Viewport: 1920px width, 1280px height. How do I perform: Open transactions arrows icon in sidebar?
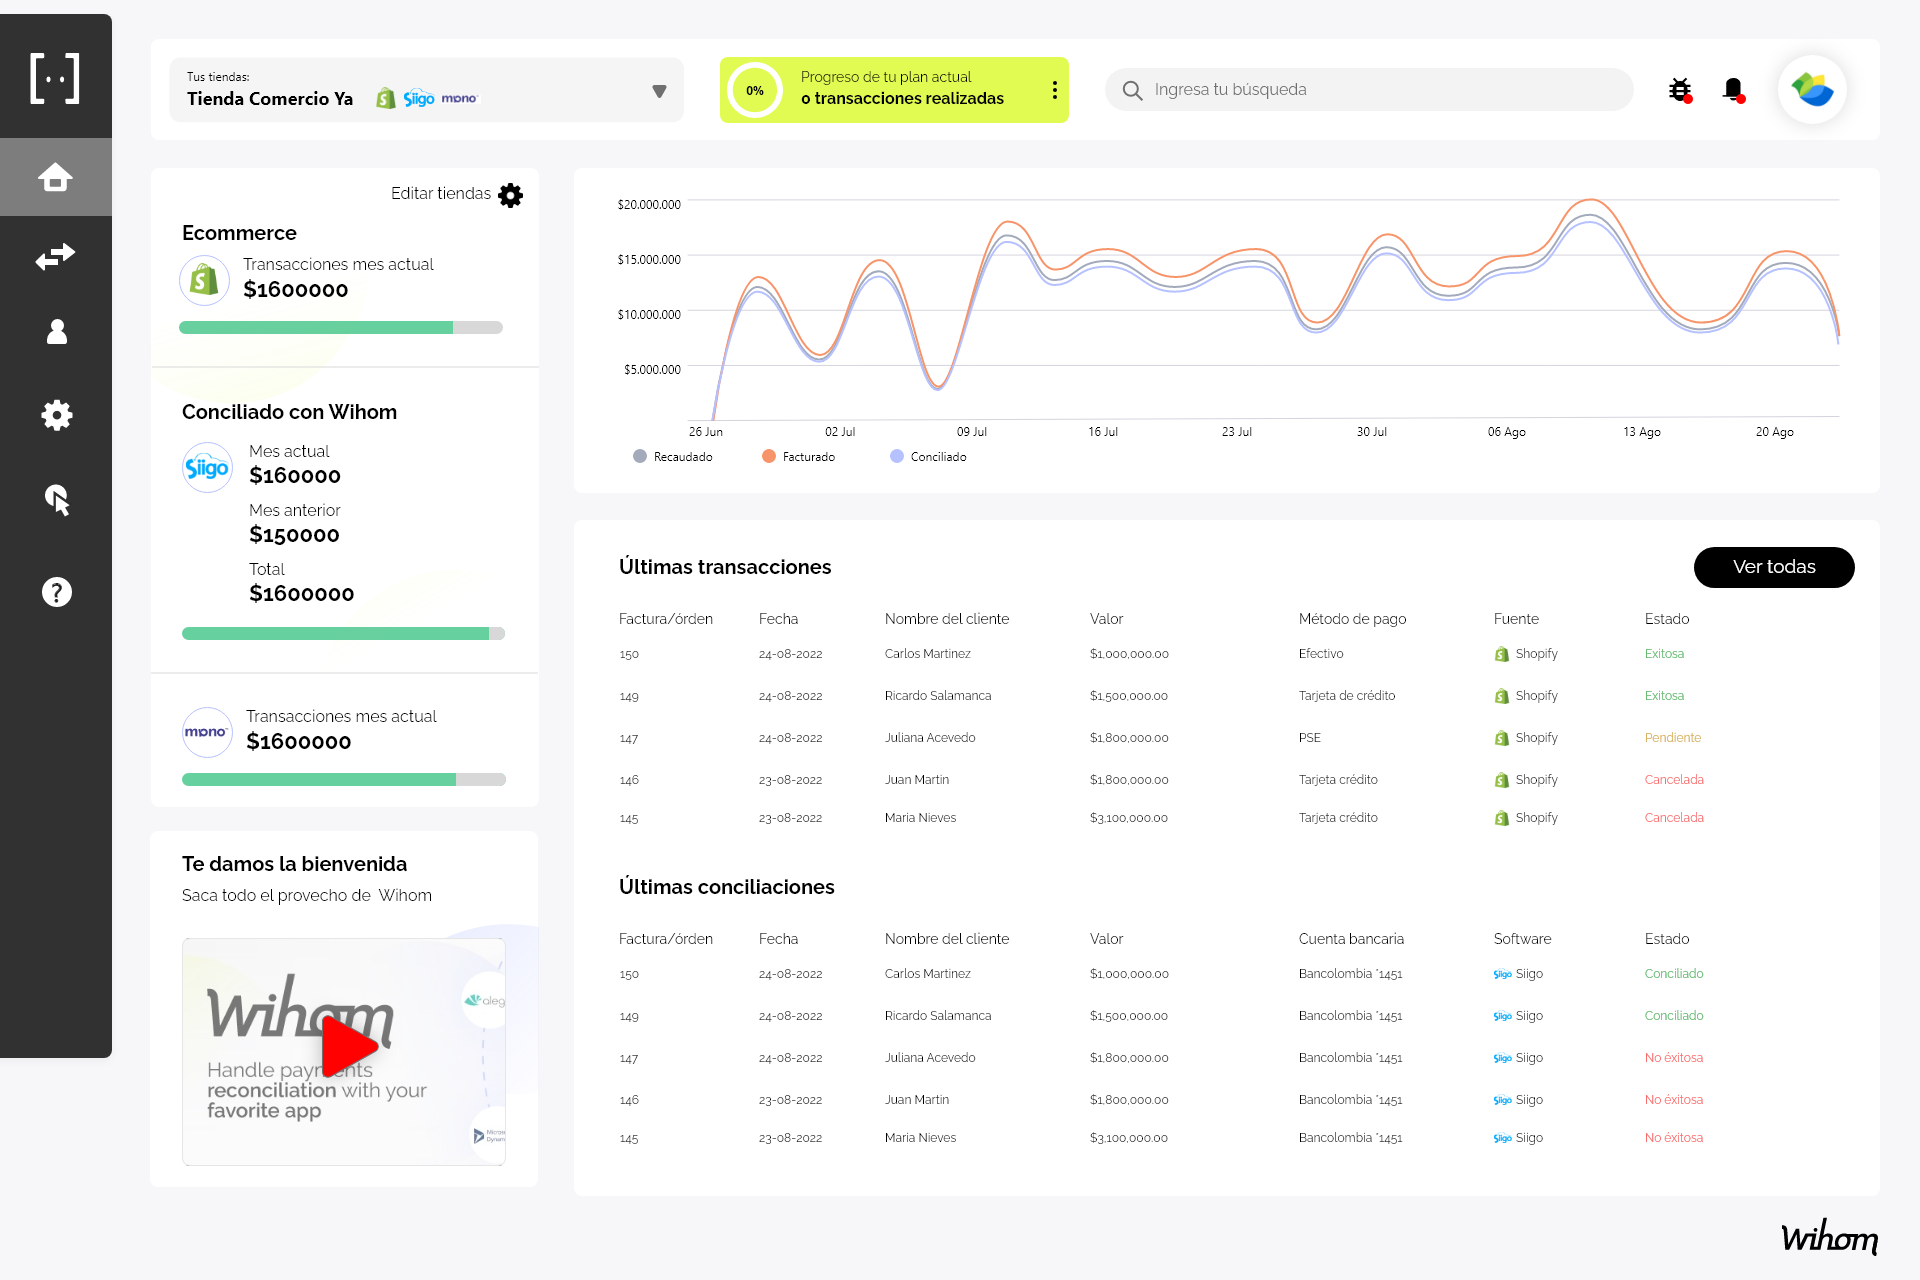[55, 256]
